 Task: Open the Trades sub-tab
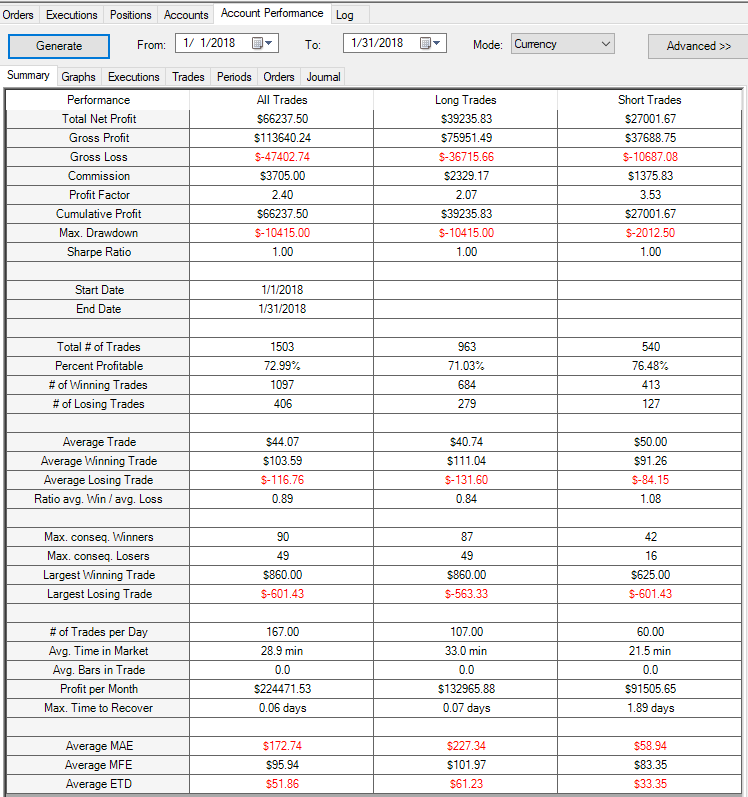[x=188, y=77]
